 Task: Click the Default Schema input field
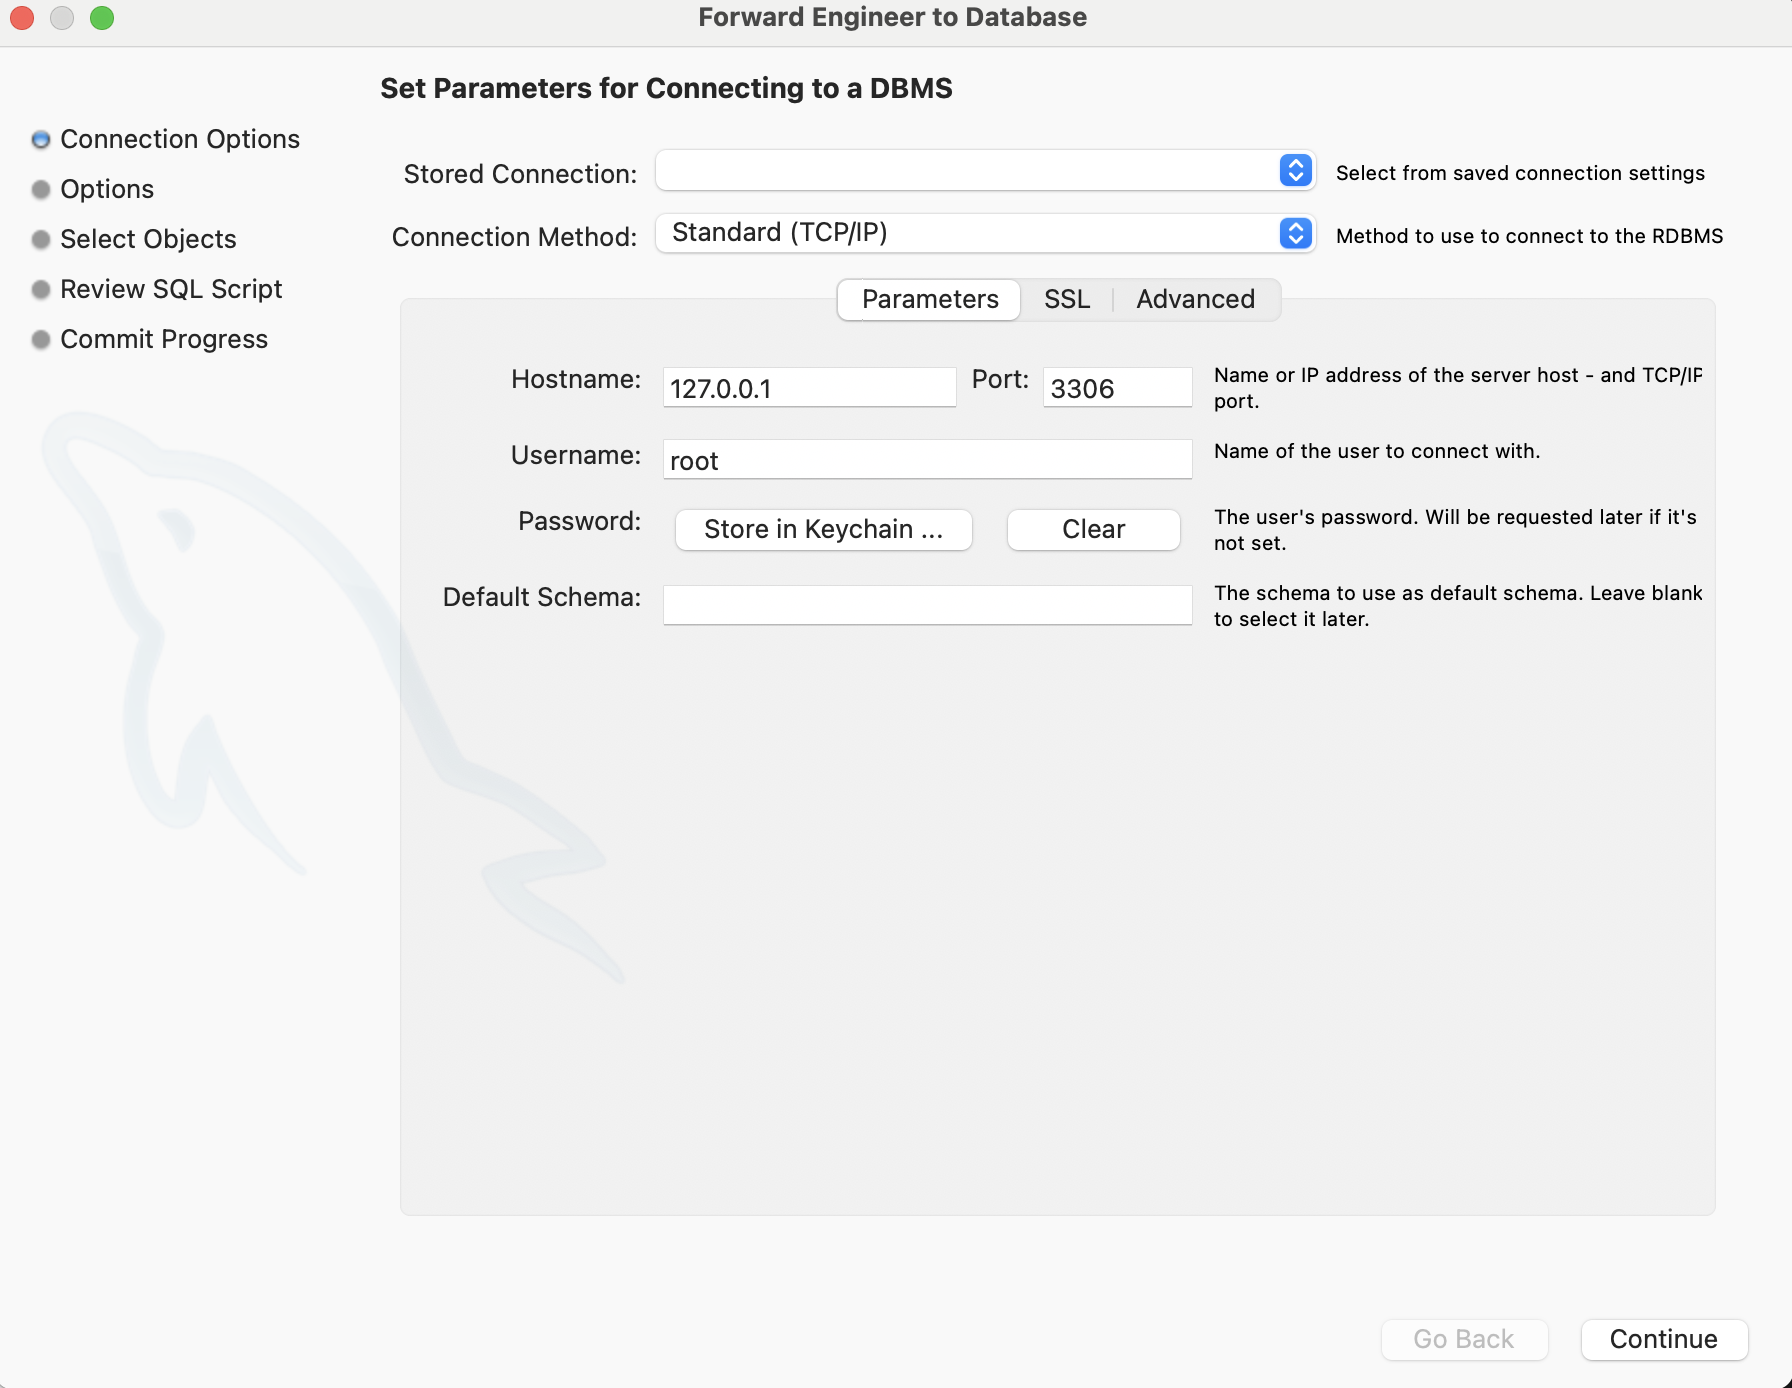click(x=927, y=605)
